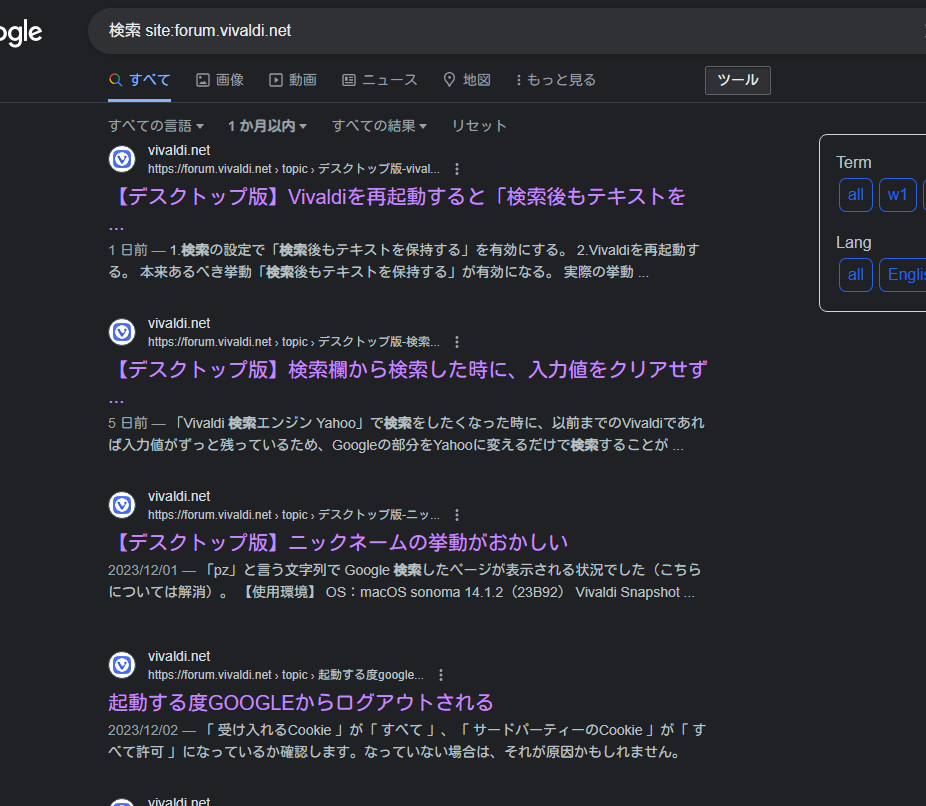Screen dimensions: 926x806
Task: Click URL breadcrumb of 起動する度google result
Action: 286,675
